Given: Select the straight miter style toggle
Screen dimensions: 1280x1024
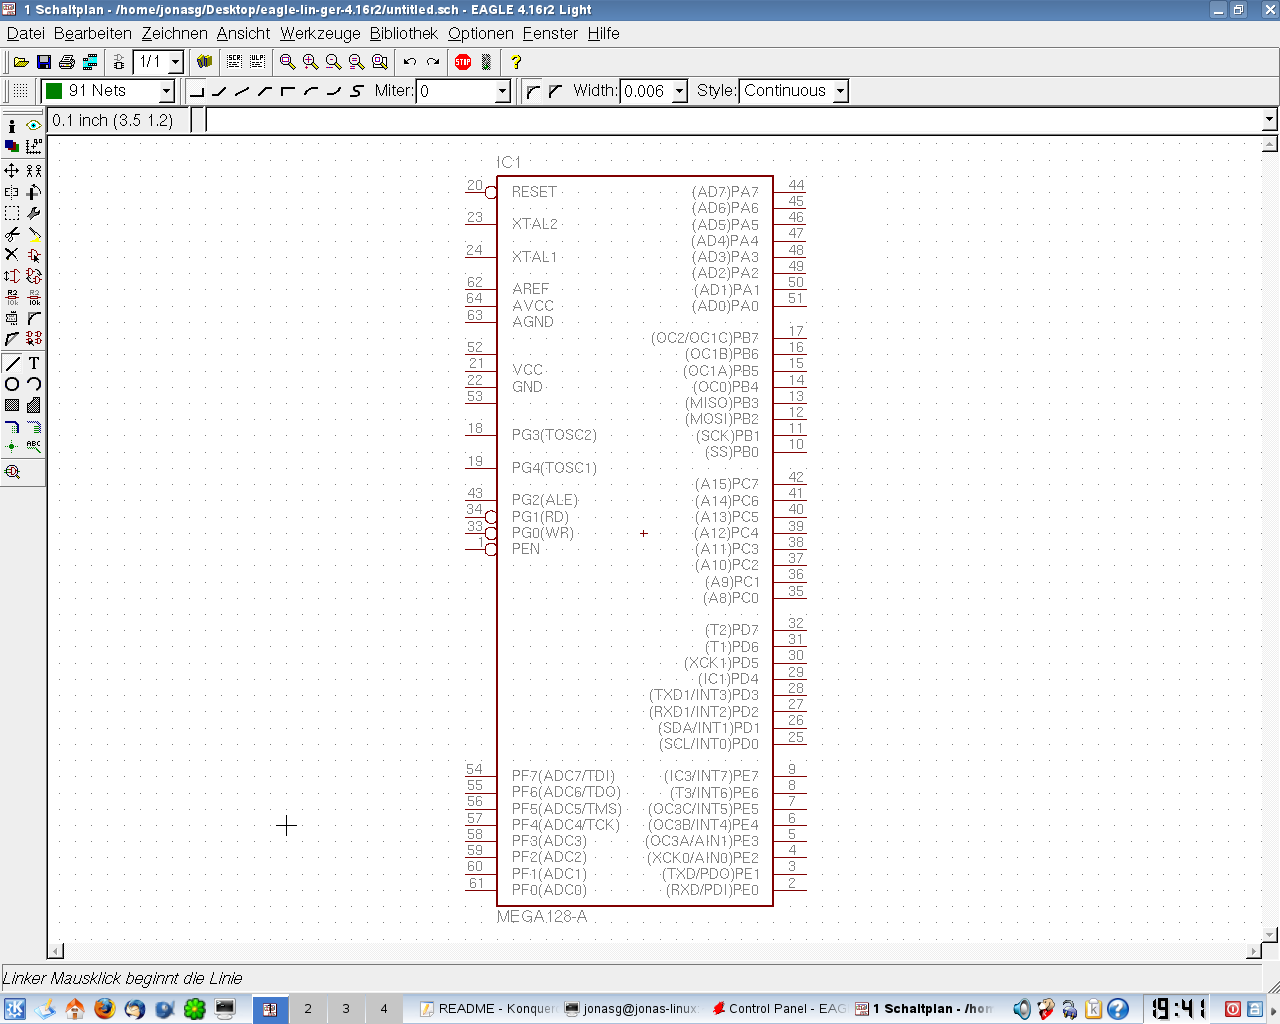Looking at the screenshot, I should (x=555, y=91).
